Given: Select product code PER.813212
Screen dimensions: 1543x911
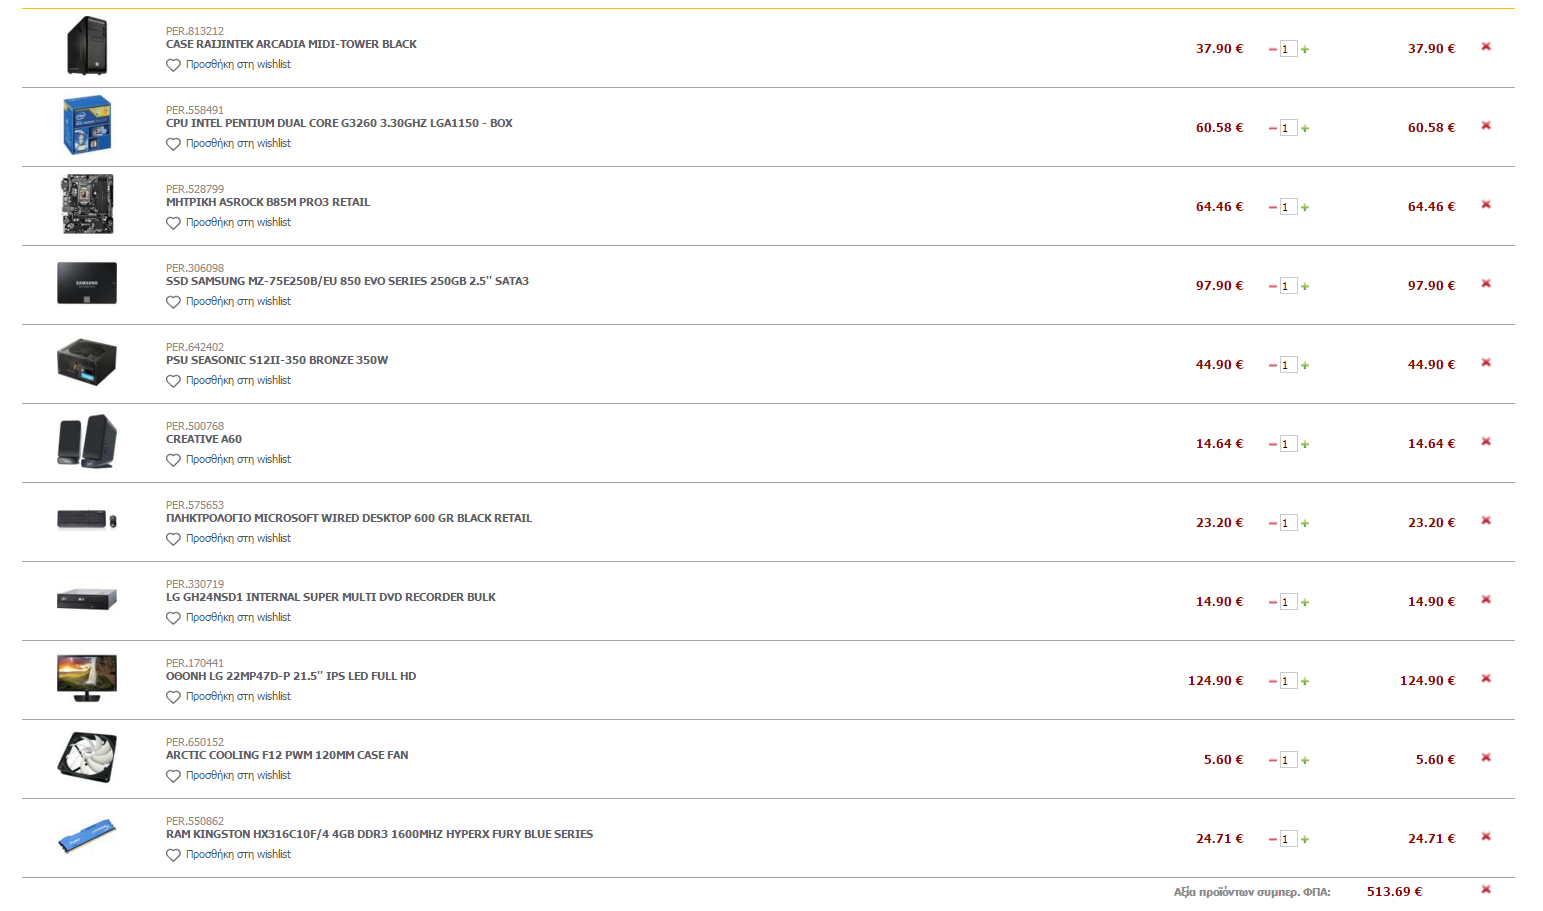Looking at the screenshot, I should coord(195,31).
